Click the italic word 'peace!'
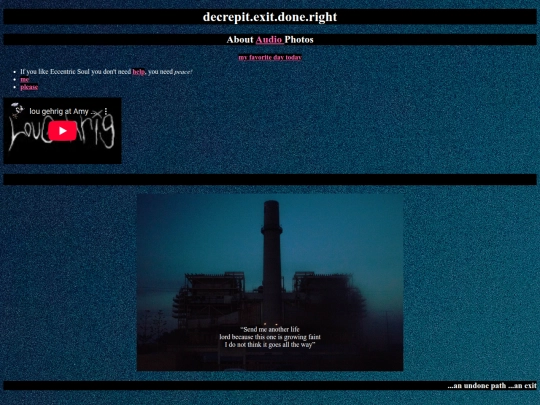 (x=183, y=72)
